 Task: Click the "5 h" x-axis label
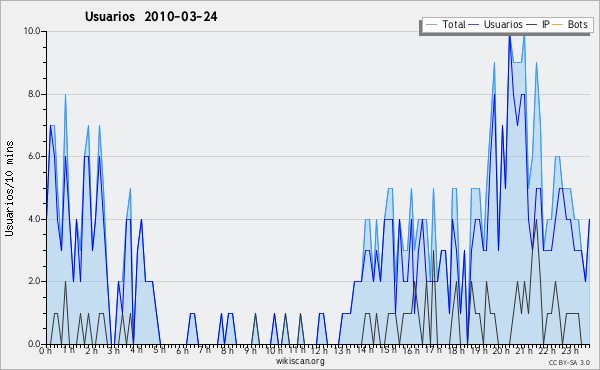tap(160, 350)
